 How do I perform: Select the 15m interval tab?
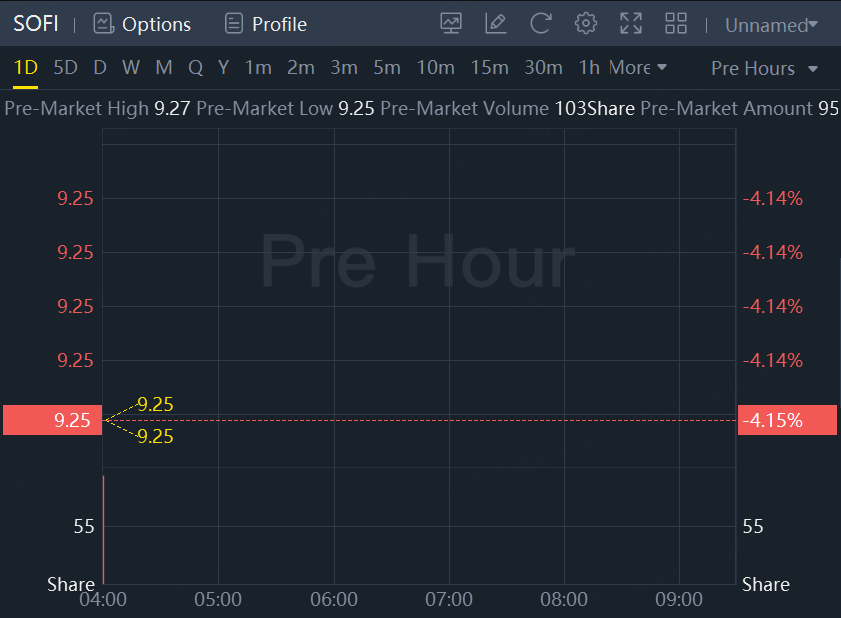click(489, 68)
